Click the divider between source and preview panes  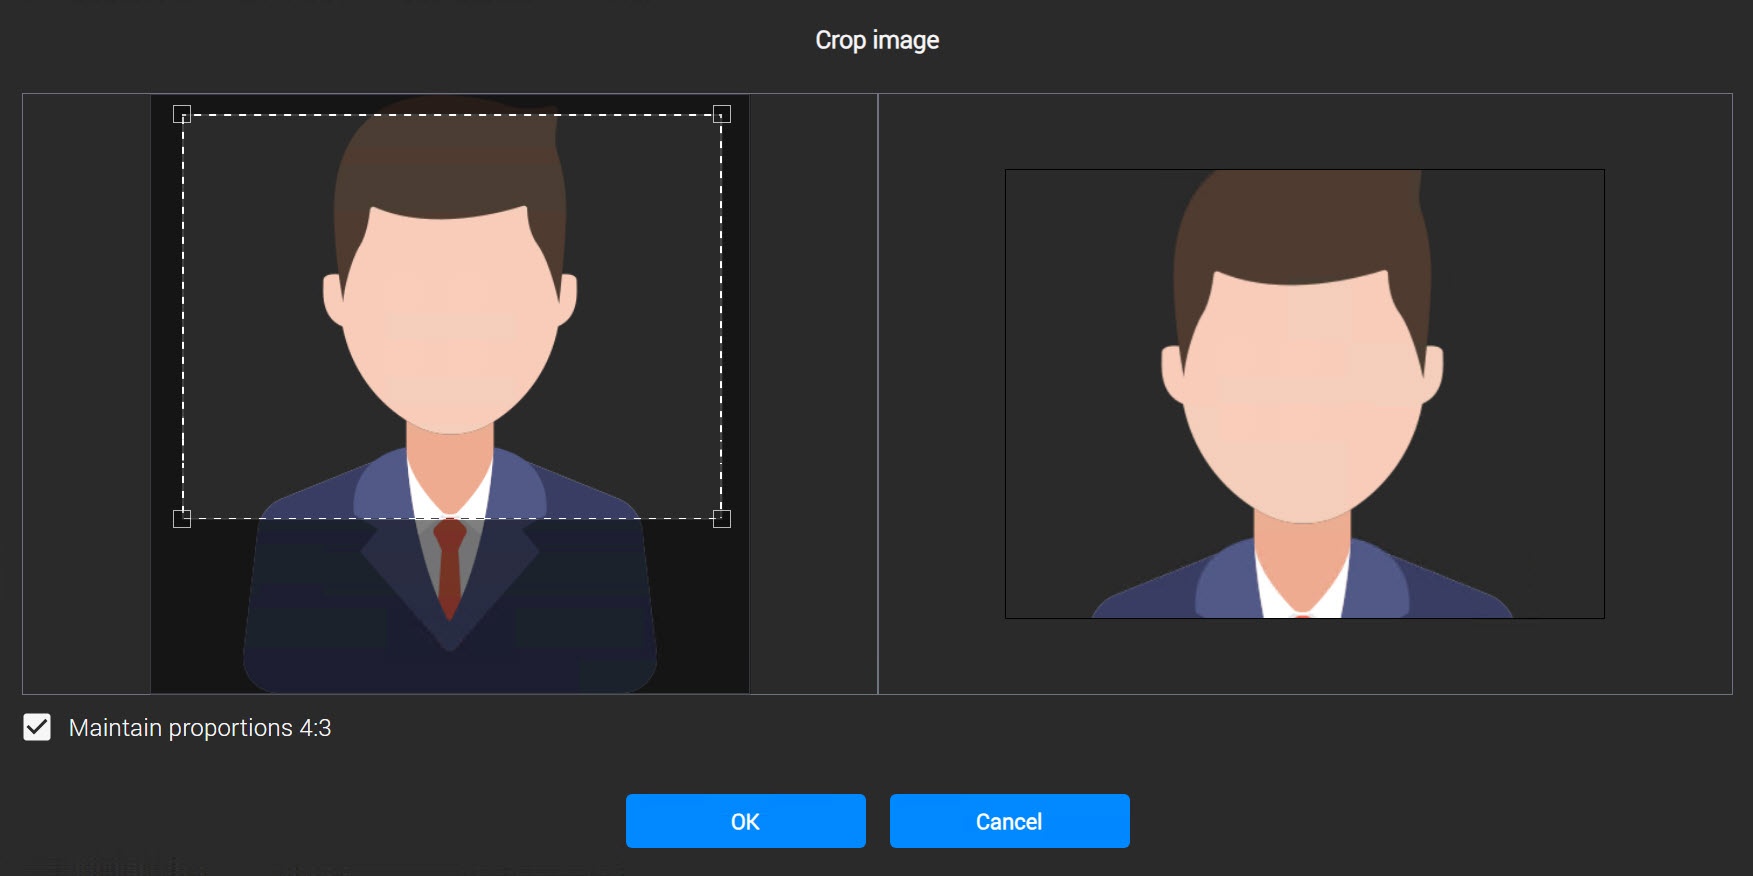[x=878, y=394]
